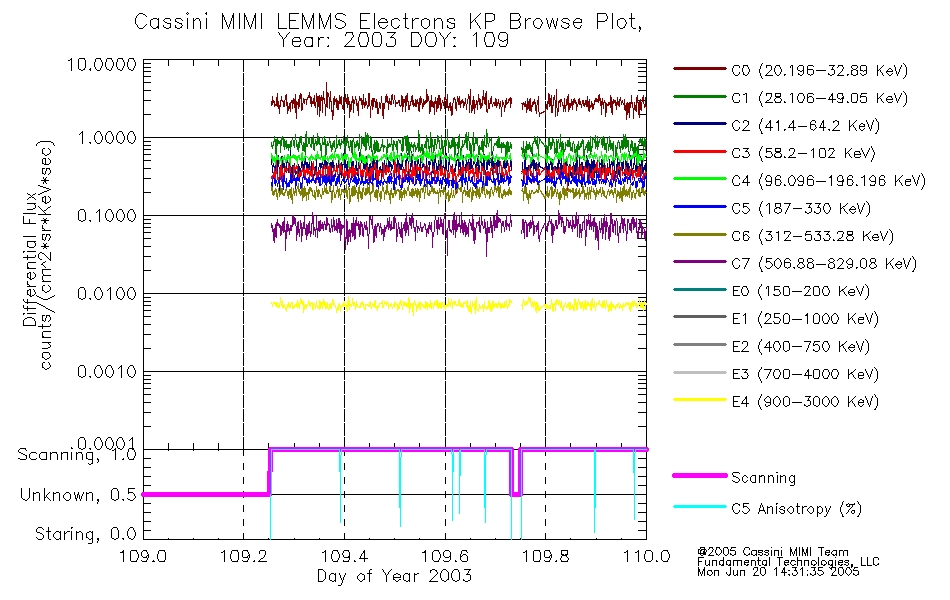Click the Scanning, 1.0 axis label

(77, 455)
